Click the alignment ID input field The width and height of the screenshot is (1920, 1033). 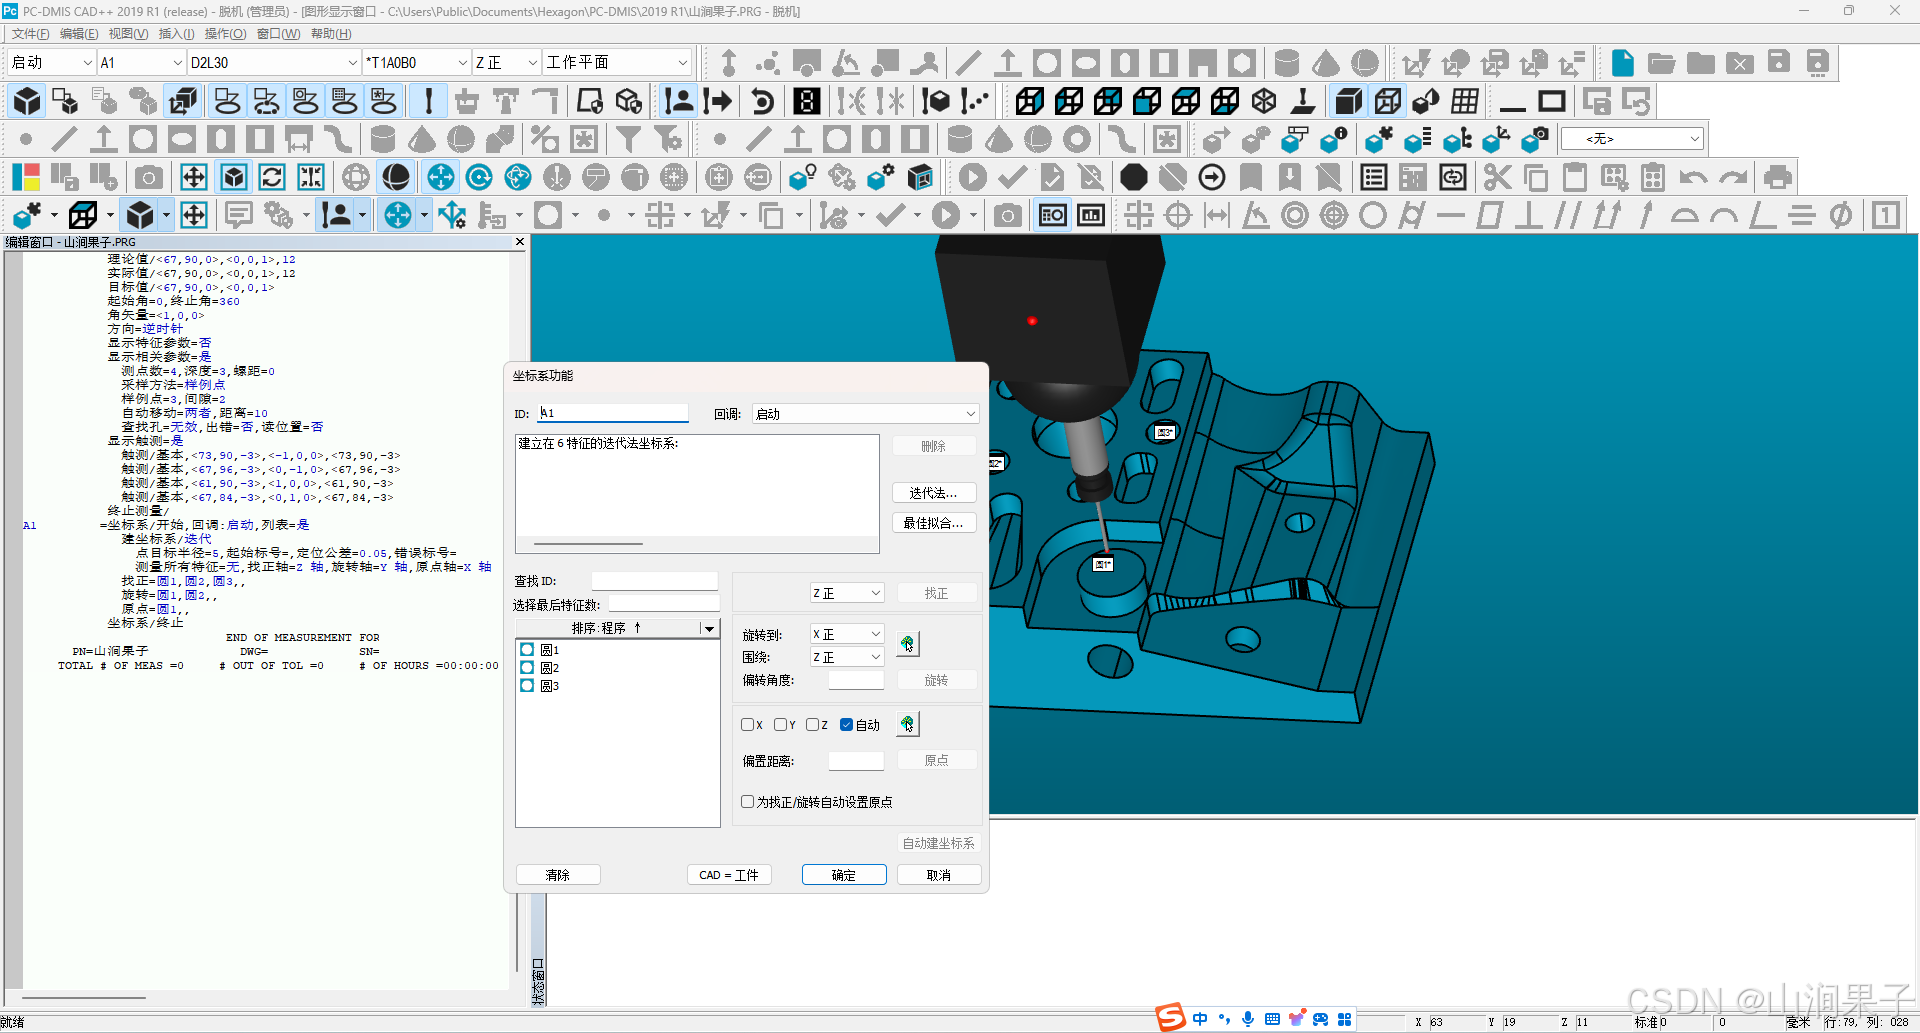tap(613, 413)
